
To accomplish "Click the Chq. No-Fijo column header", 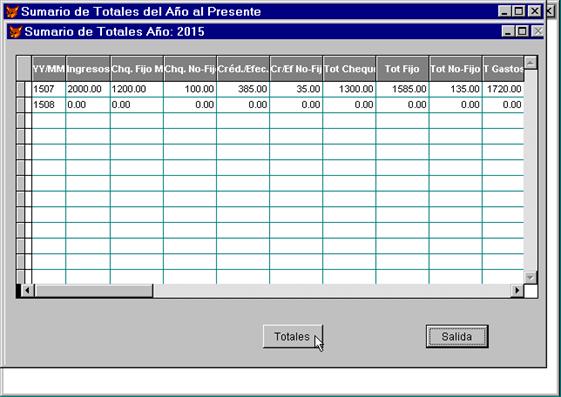I will (x=190, y=69).
